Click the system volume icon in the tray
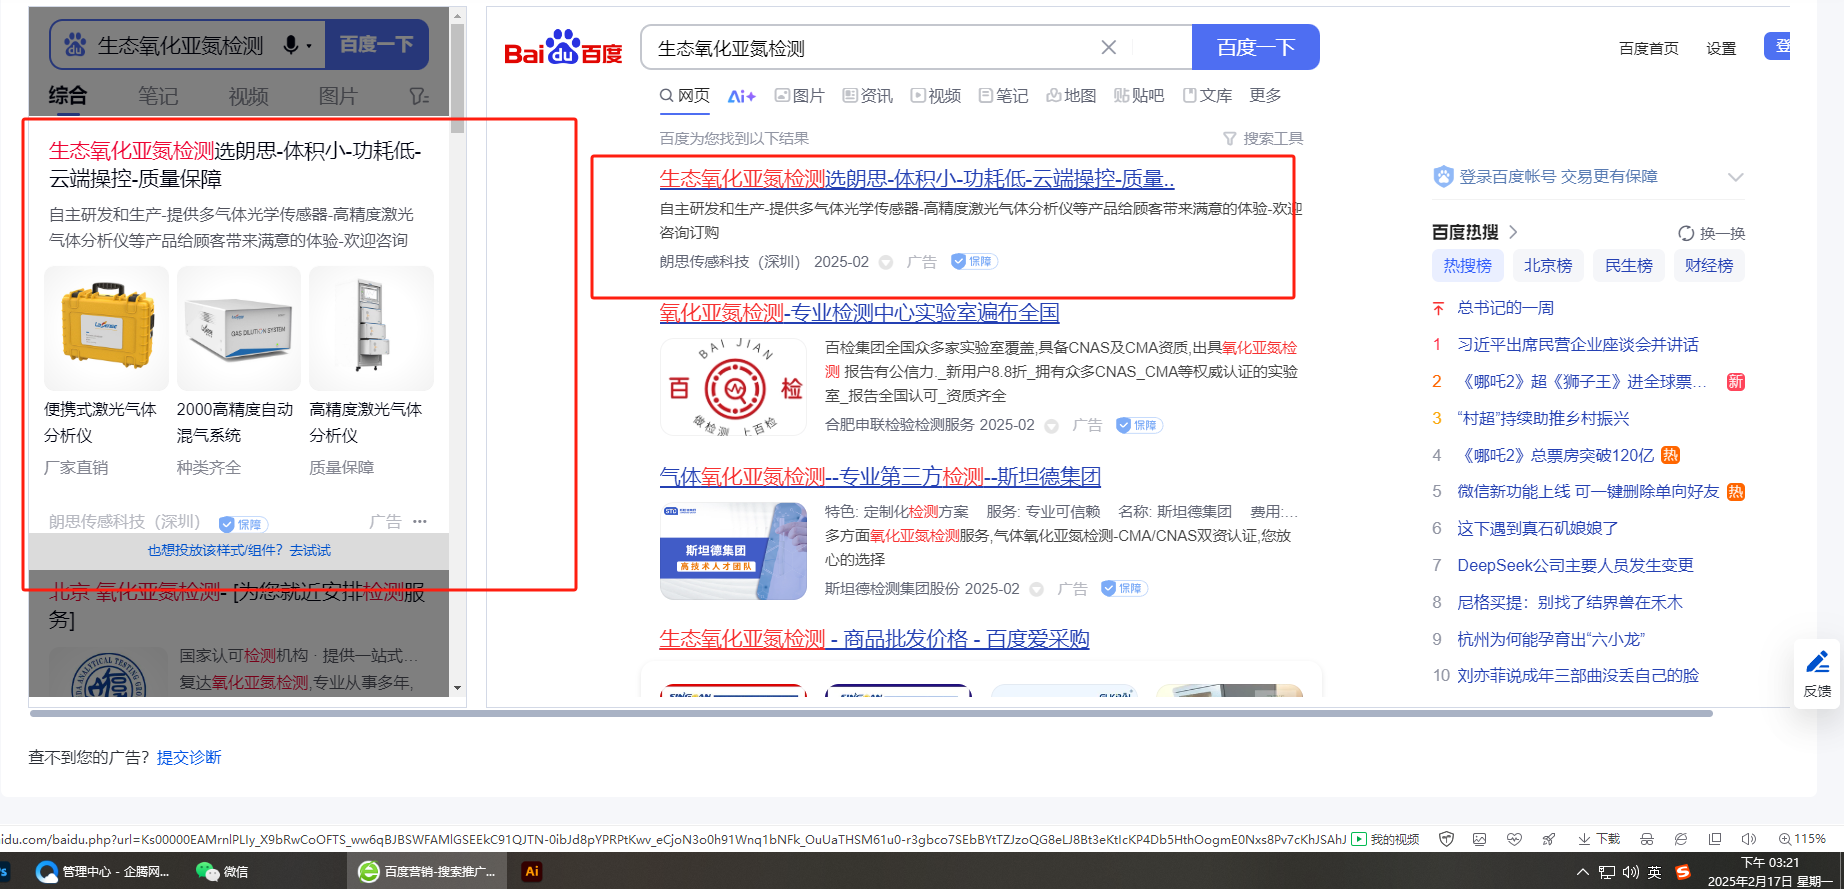Viewport: 1844px width, 889px height. coord(1631,872)
